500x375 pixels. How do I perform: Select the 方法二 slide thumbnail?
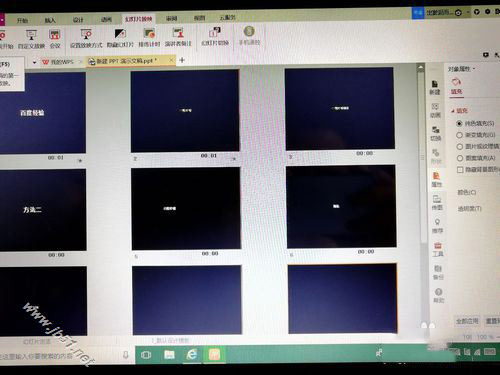point(43,210)
